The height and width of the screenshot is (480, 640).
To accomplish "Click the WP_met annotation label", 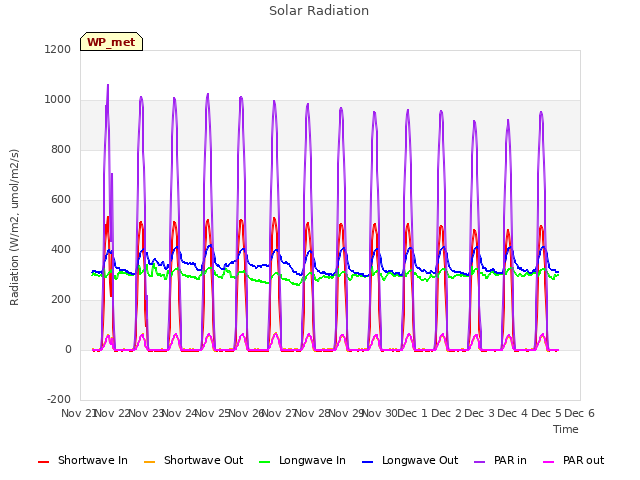I will (x=111, y=42).
